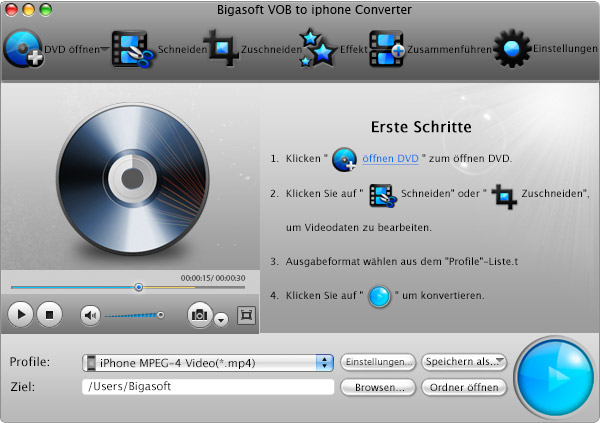This screenshot has height=423, width=600.
Task: Toggle fullscreen preview icon
Action: pos(246,315)
